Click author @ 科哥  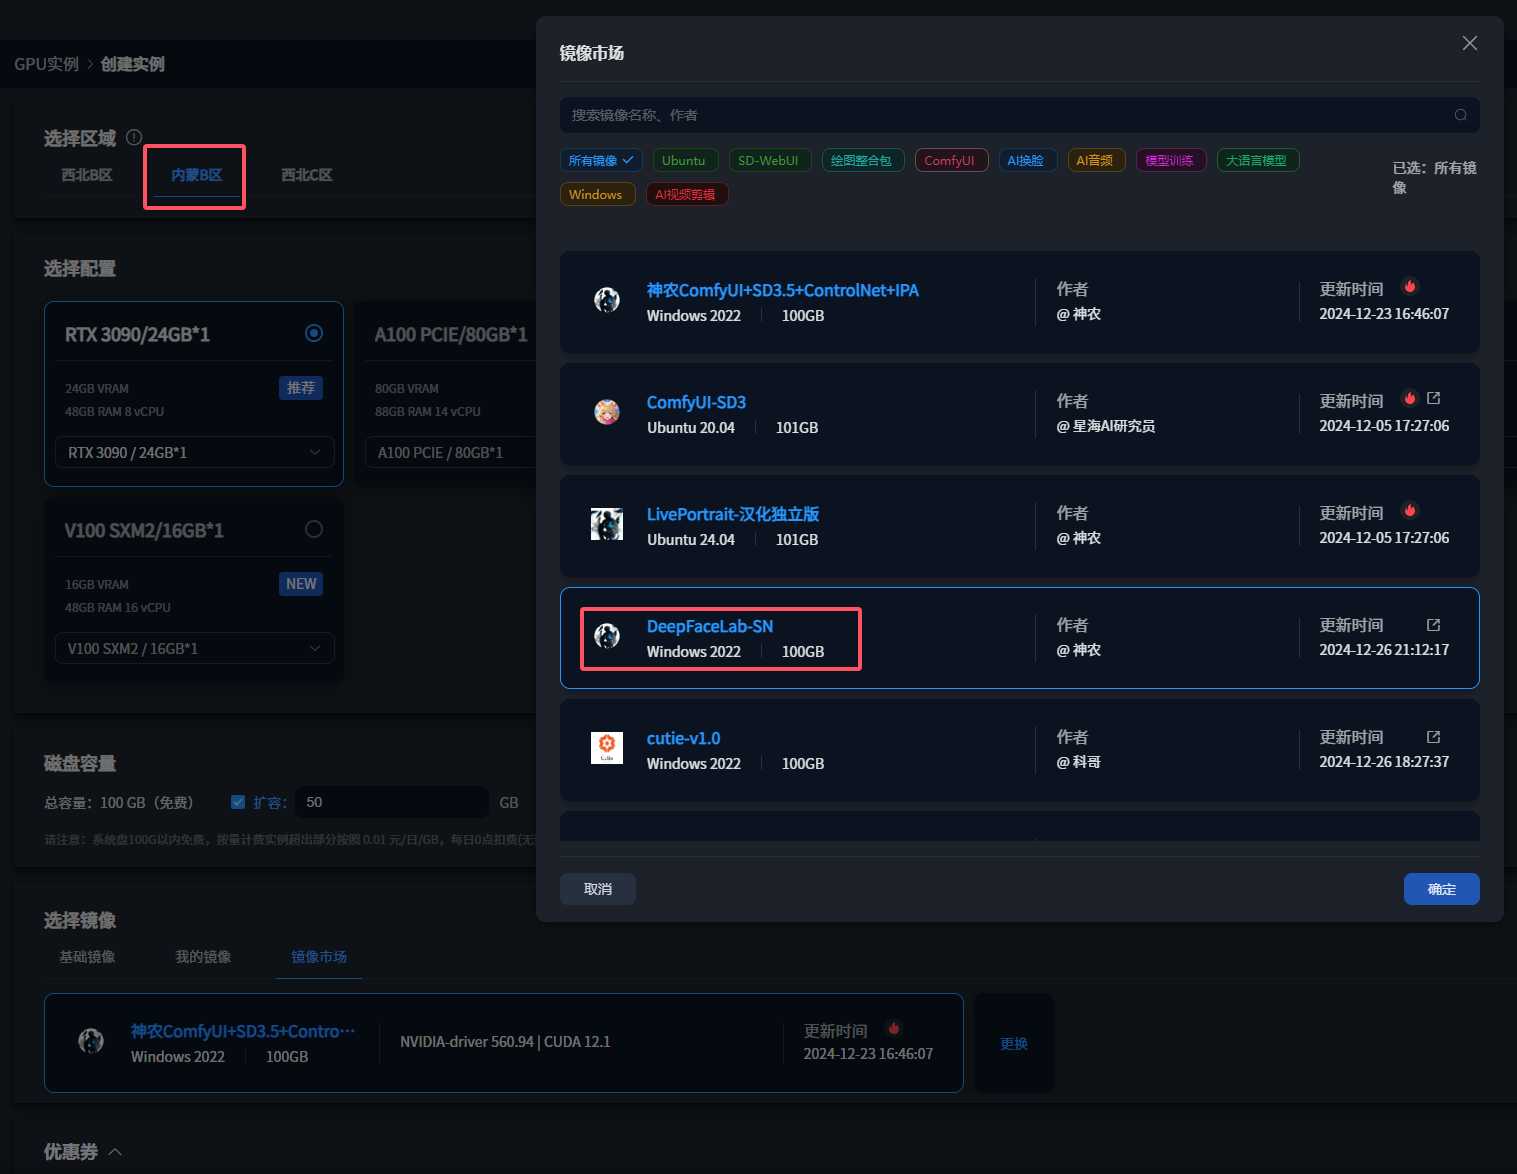[1079, 762]
